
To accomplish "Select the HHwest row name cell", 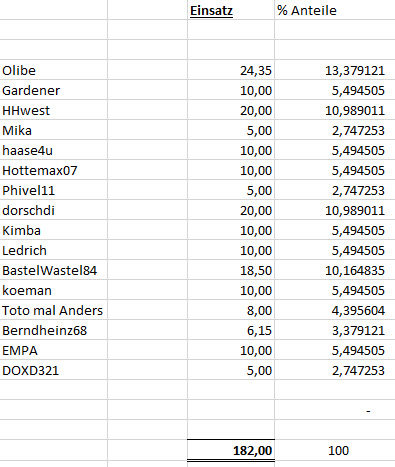I will tap(54, 110).
